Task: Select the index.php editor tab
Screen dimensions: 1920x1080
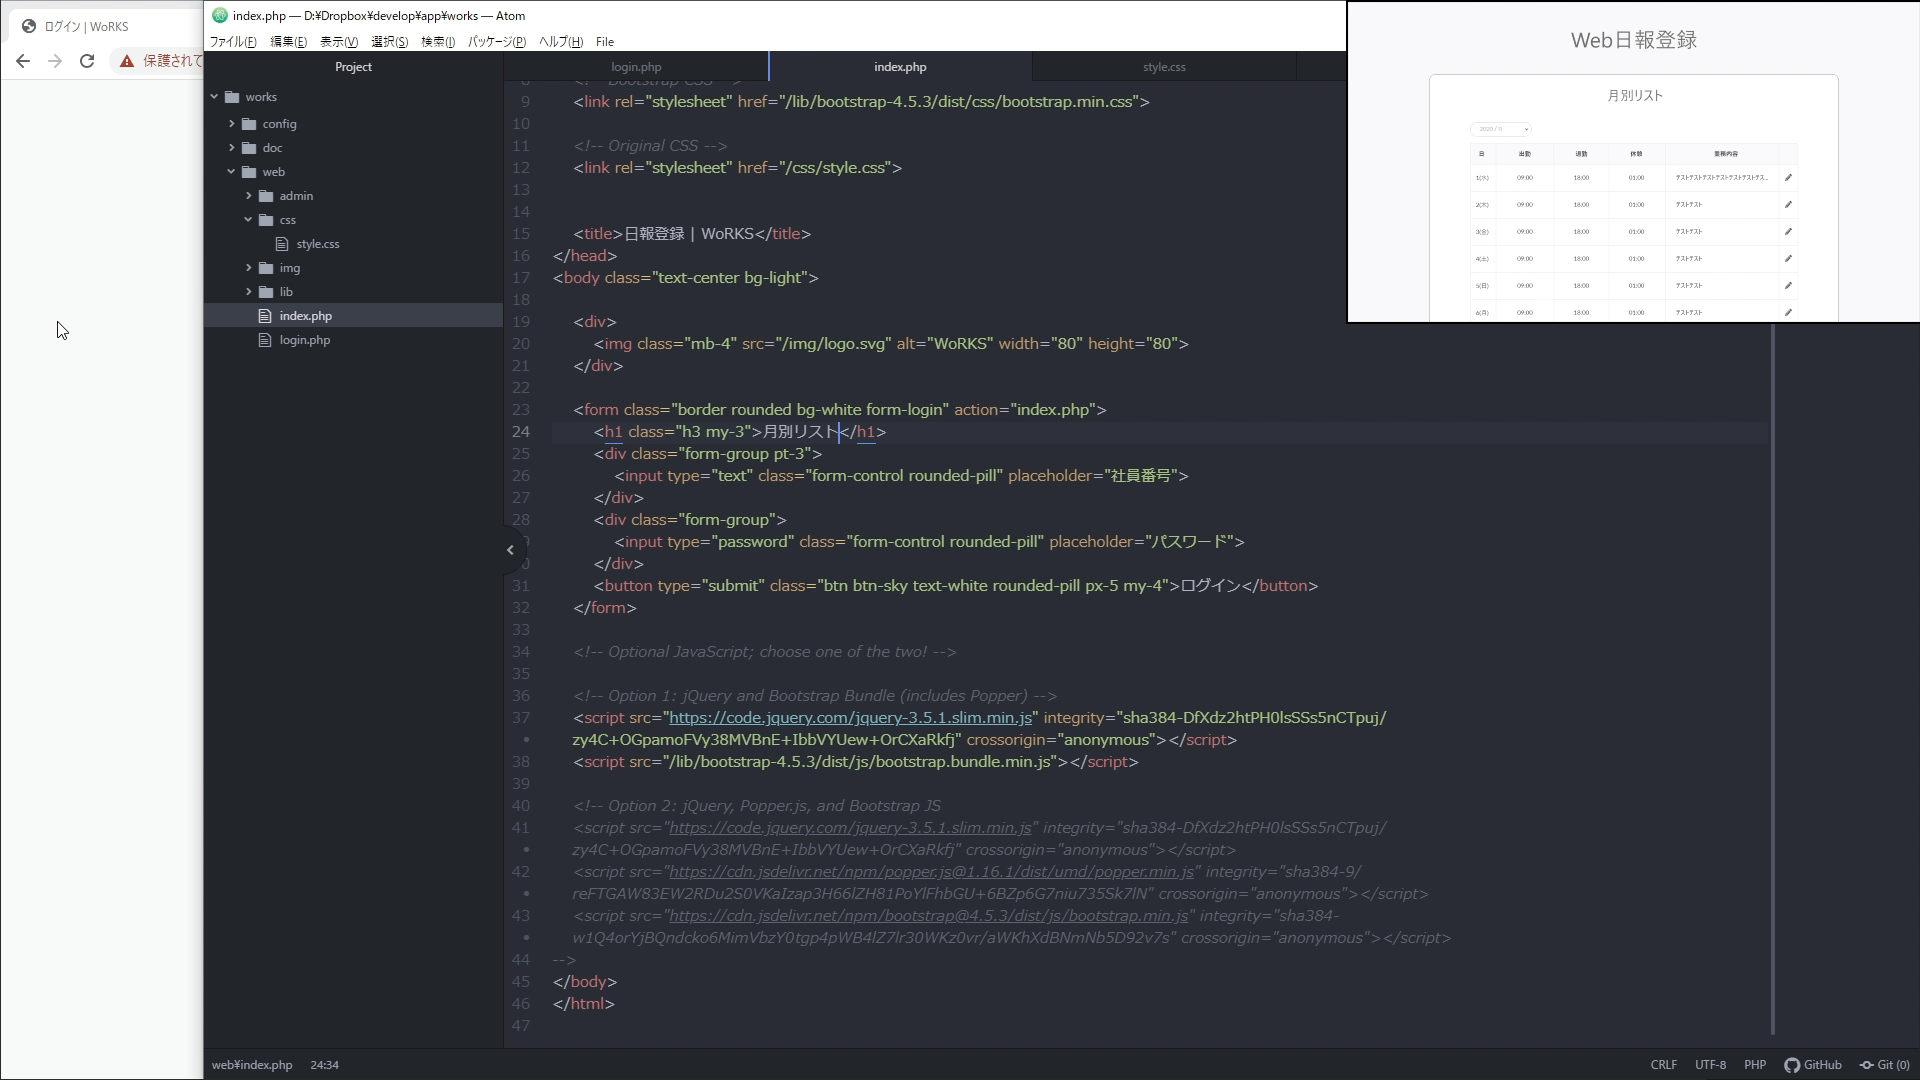Action: (x=900, y=67)
